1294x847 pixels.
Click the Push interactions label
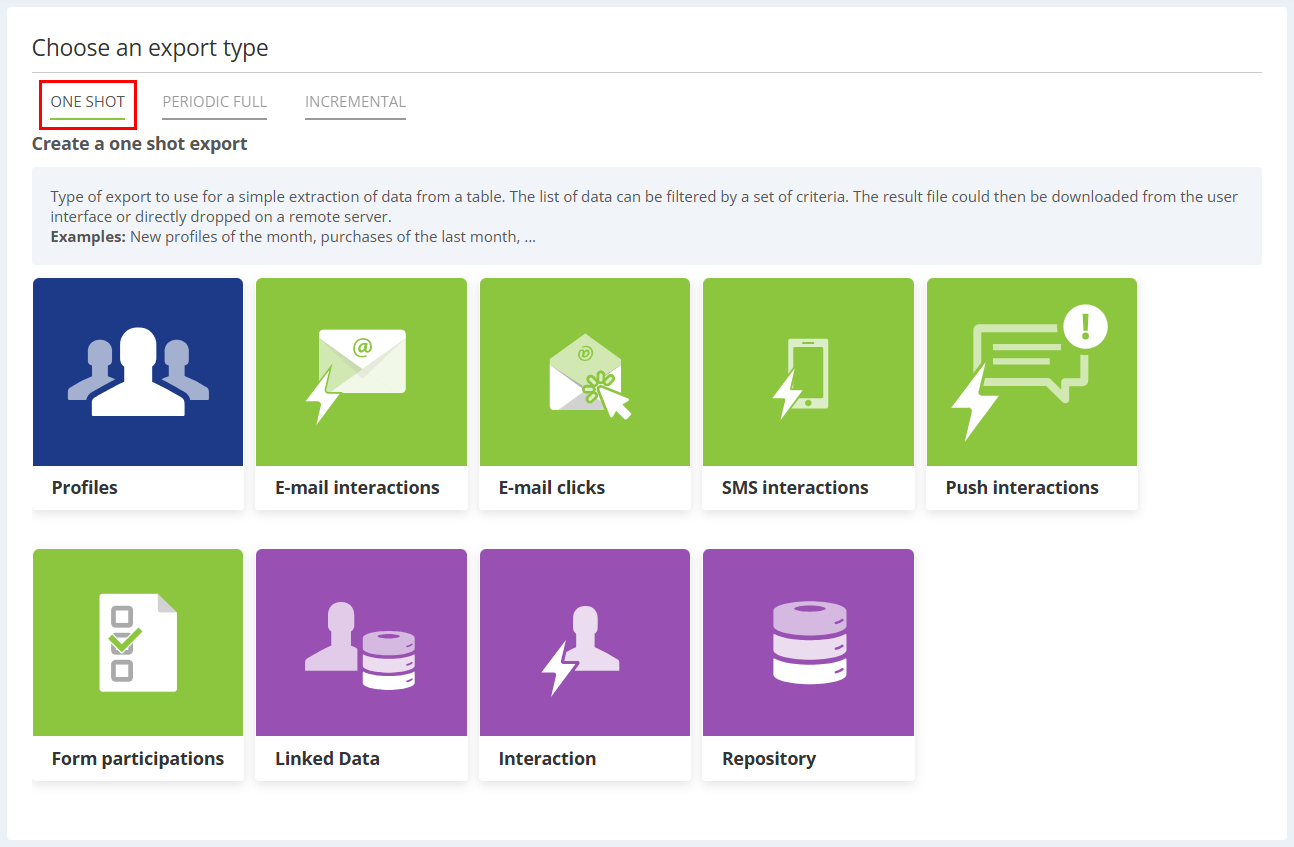click(1022, 488)
